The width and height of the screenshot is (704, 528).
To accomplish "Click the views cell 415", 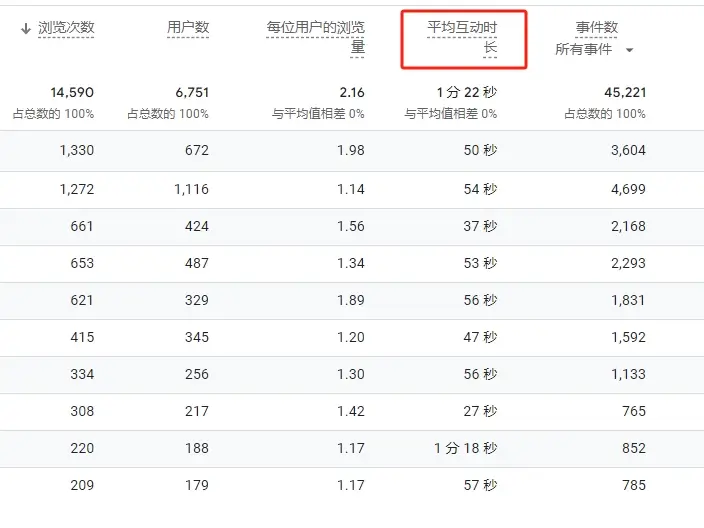I will point(82,337).
